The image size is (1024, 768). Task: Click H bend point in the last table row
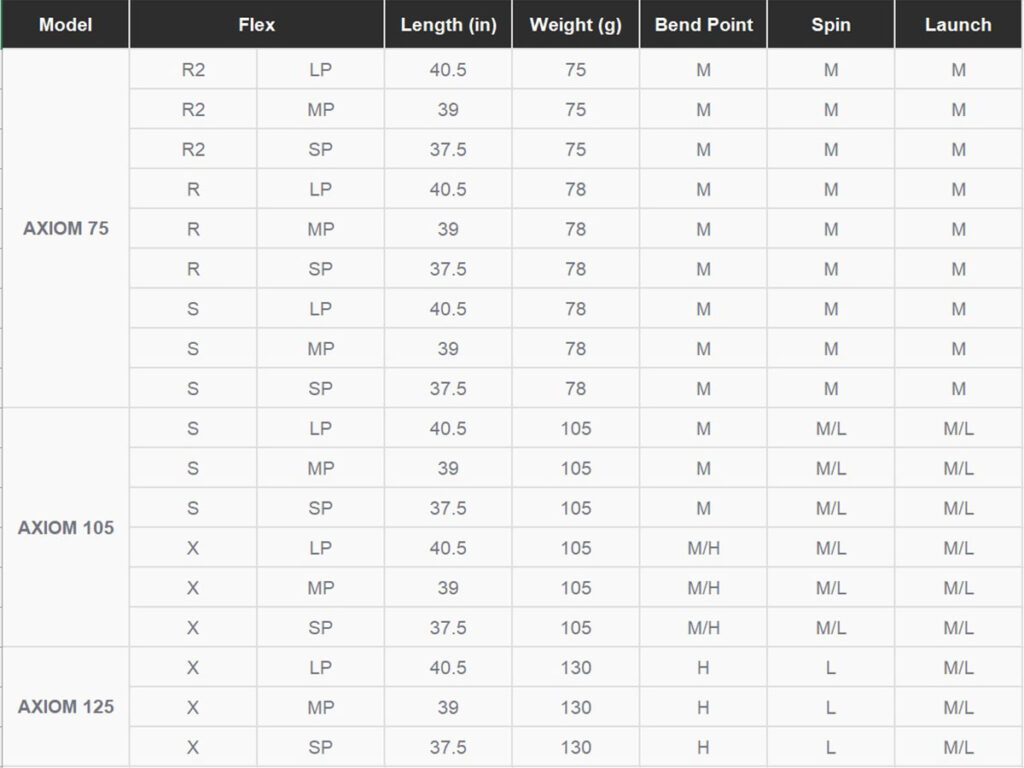pyautogui.click(x=703, y=747)
